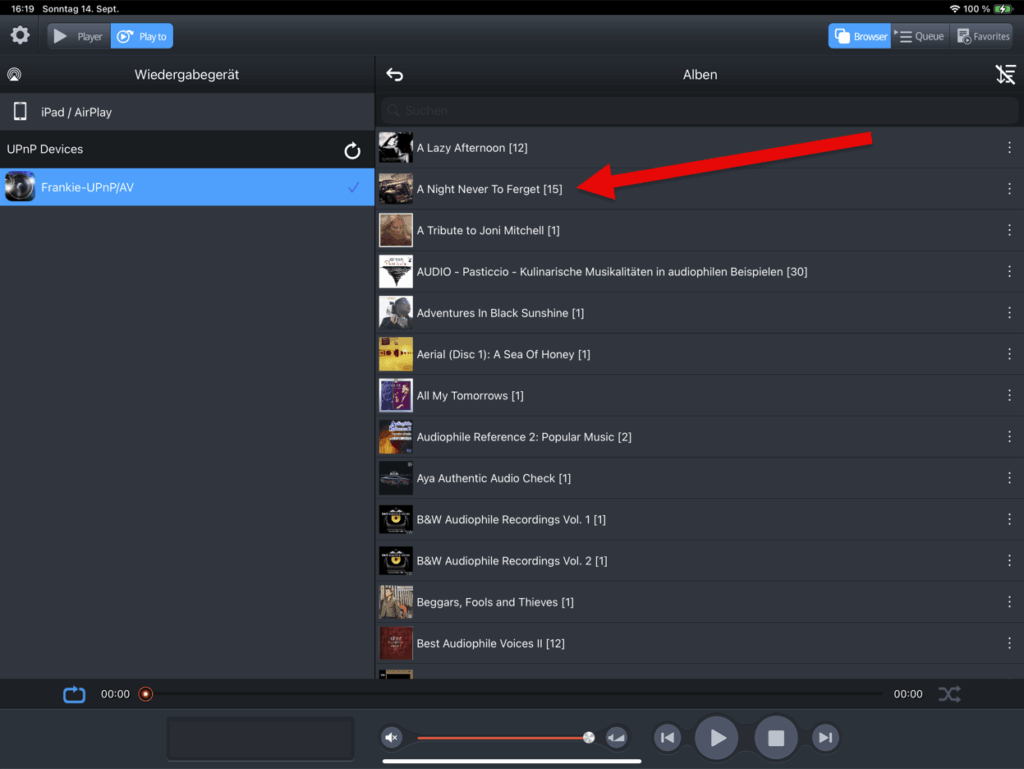Open album A Night Never To Forget
The height and width of the screenshot is (769, 1024).
489,189
